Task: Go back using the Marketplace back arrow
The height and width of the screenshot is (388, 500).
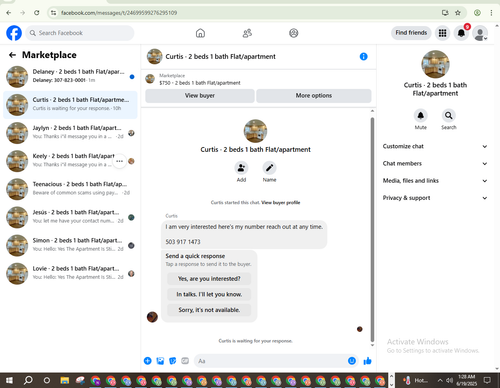Action: [x=12, y=55]
